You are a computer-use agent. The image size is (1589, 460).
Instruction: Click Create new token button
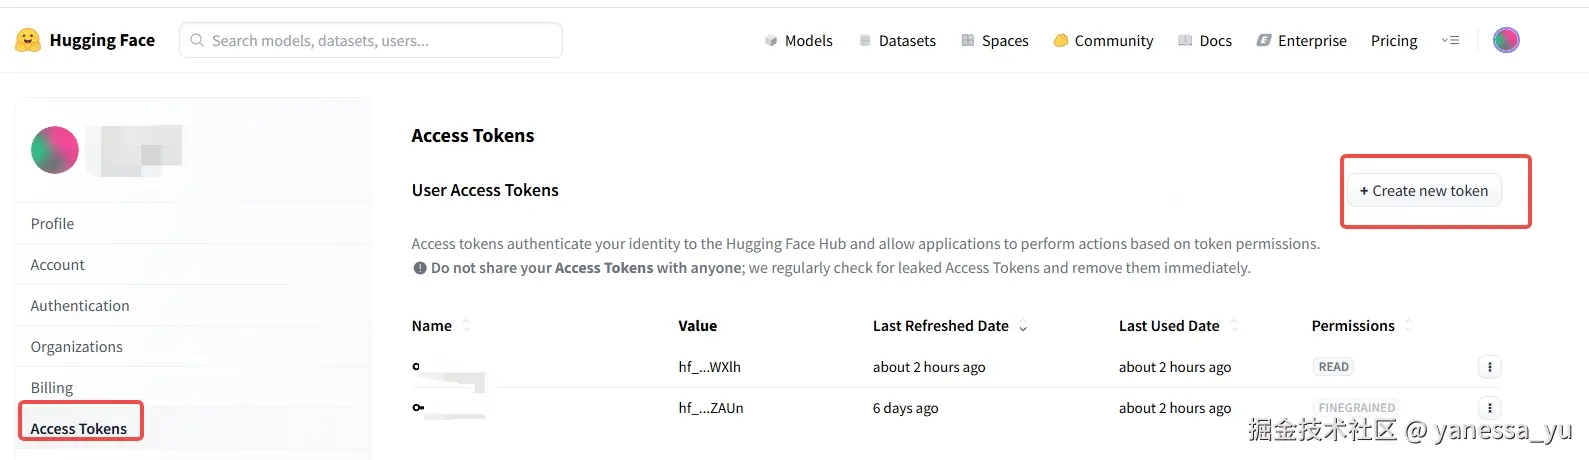(x=1424, y=191)
